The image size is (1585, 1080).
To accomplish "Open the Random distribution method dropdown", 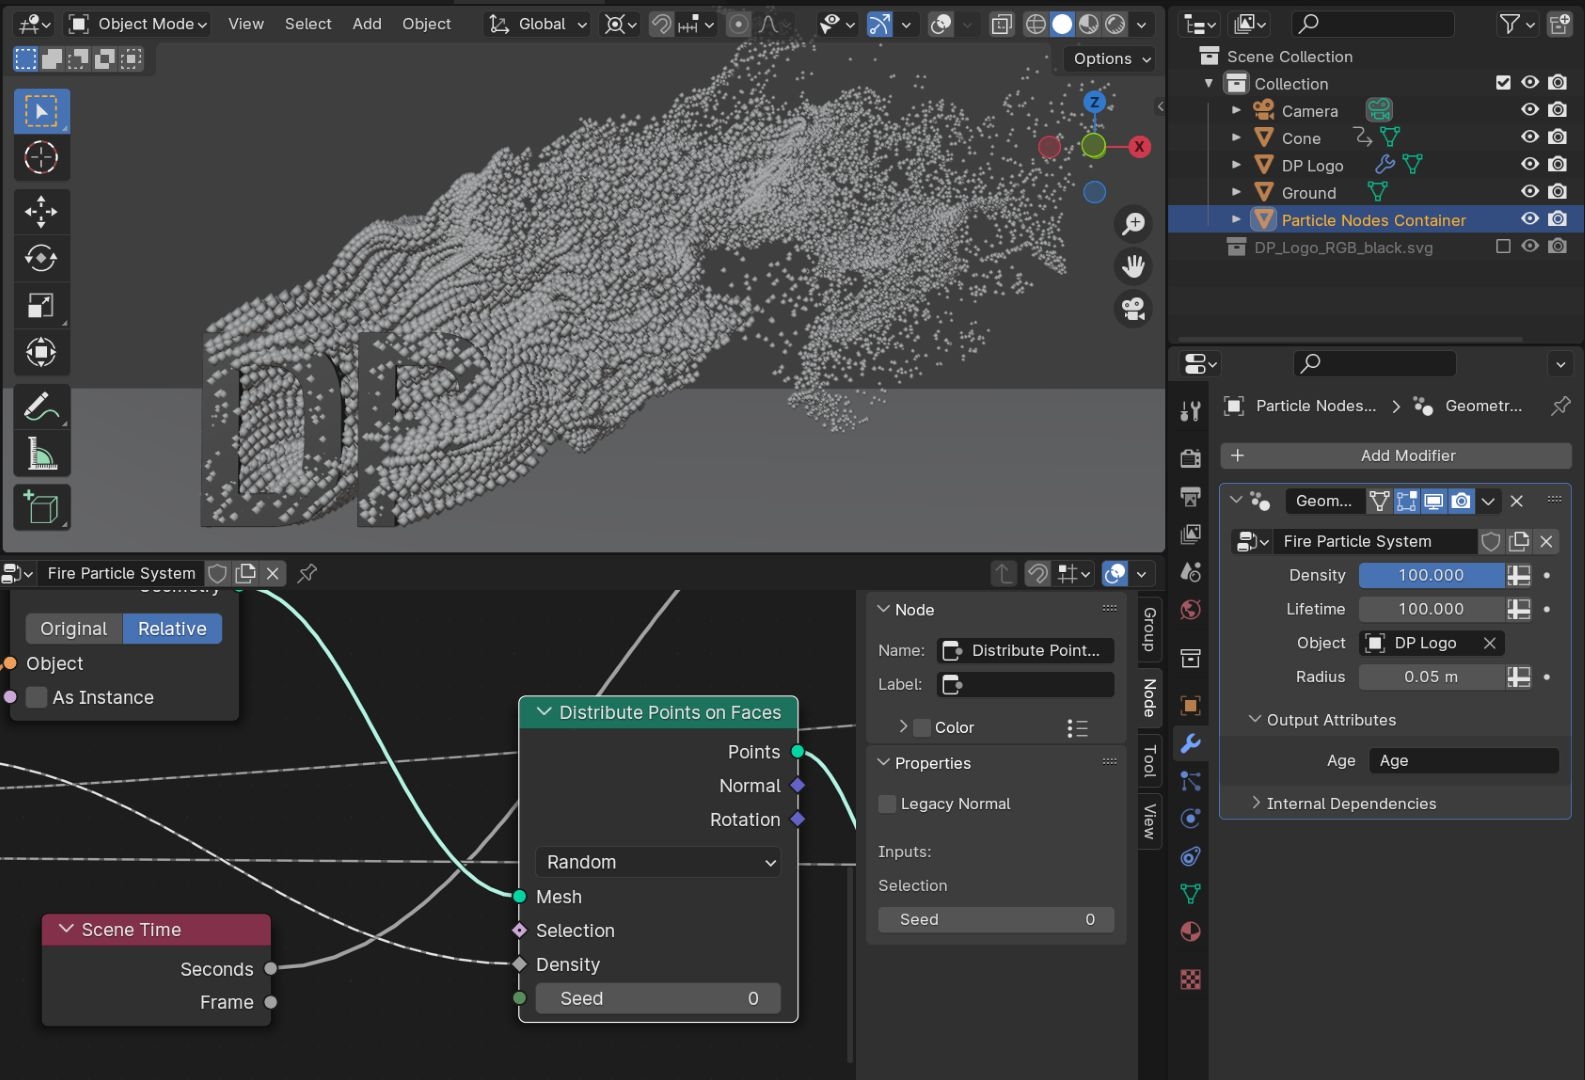I will click(658, 862).
